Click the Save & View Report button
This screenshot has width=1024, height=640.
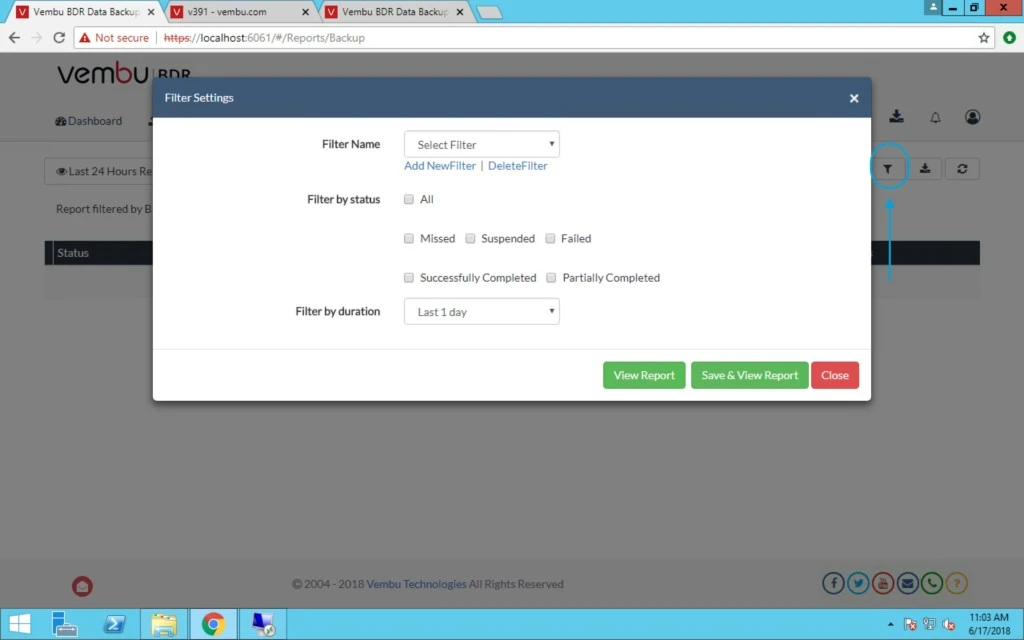[x=749, y=376]
